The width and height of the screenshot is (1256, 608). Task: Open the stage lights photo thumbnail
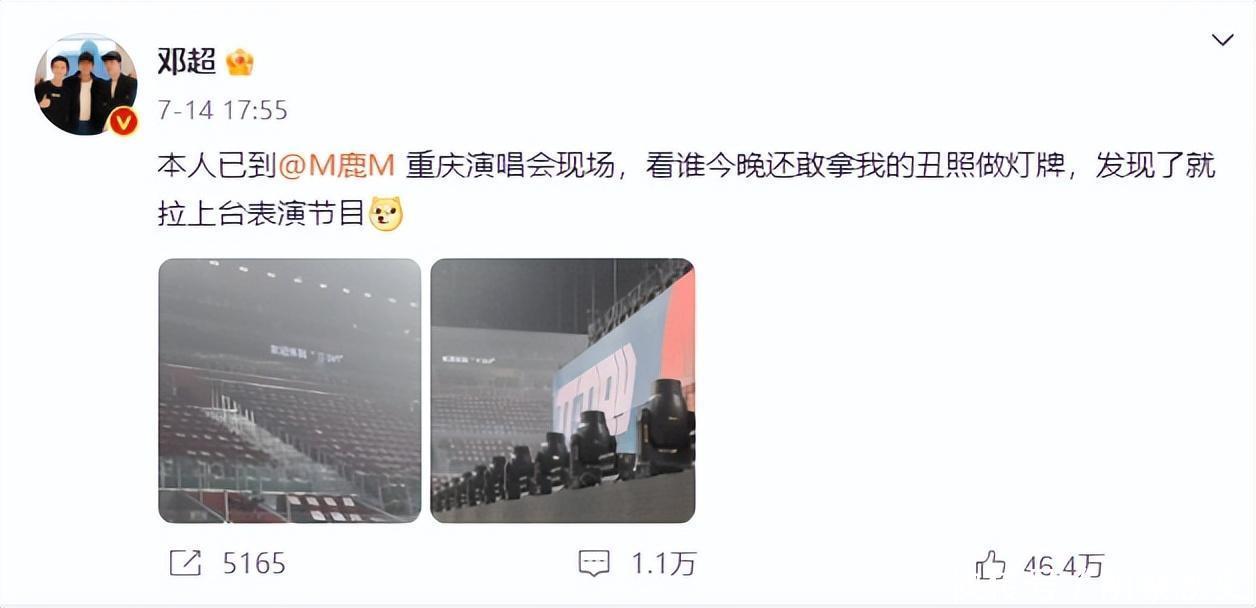(x=562, y=390)
